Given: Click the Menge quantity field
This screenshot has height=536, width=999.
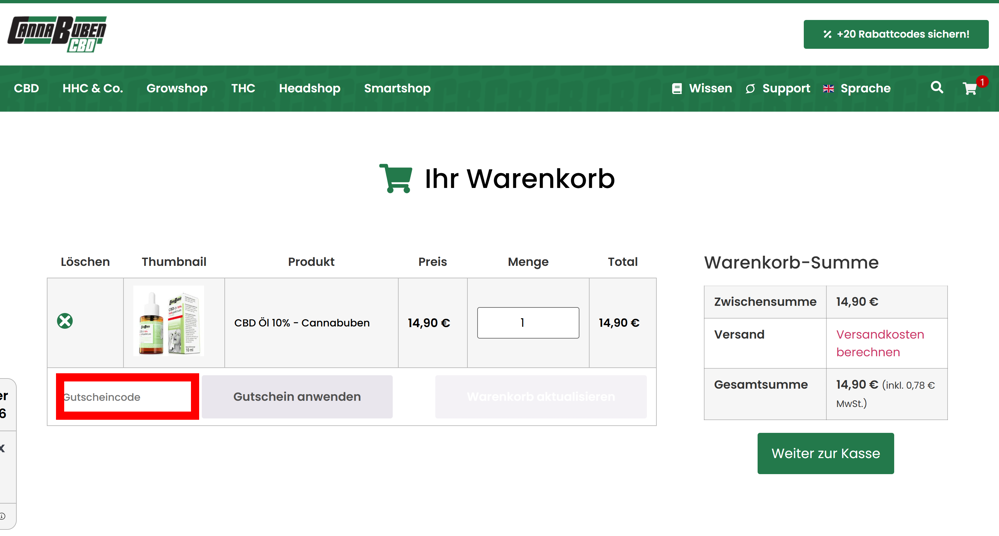Looking at the screenshot, I should (528, 322).
